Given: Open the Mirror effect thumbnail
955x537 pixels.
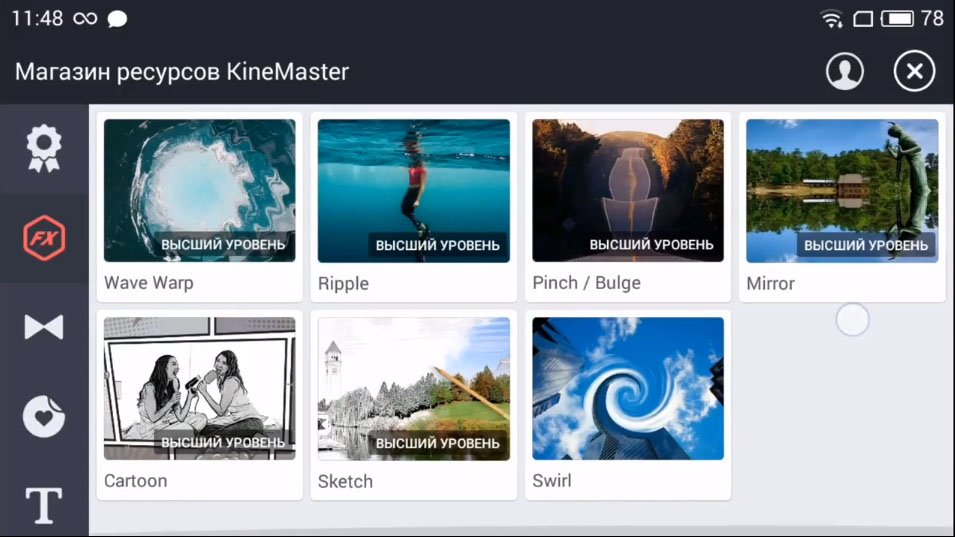Looking at the screenshot, I should click(x=842, y=191).
